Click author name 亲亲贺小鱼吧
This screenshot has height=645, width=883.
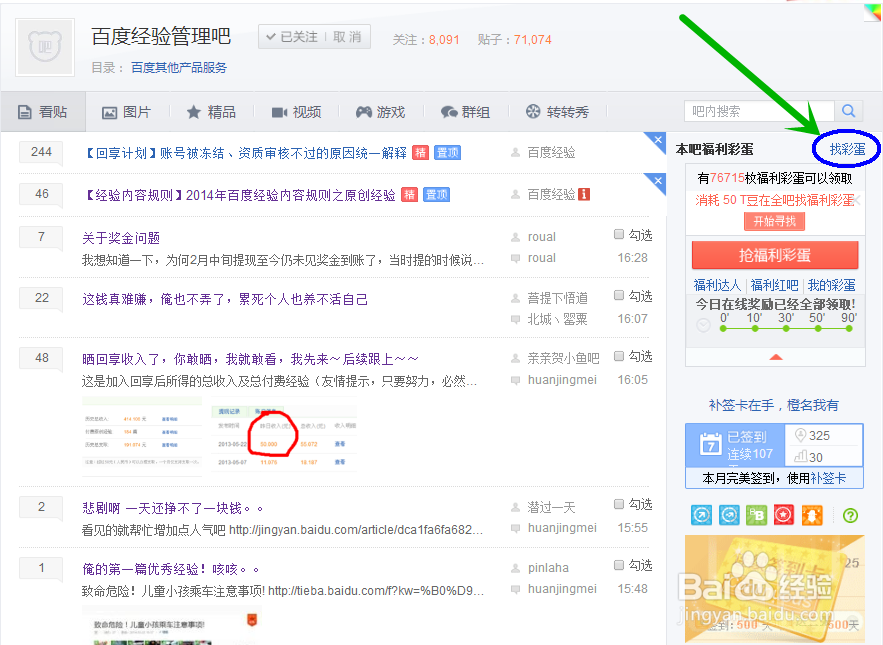563,358
